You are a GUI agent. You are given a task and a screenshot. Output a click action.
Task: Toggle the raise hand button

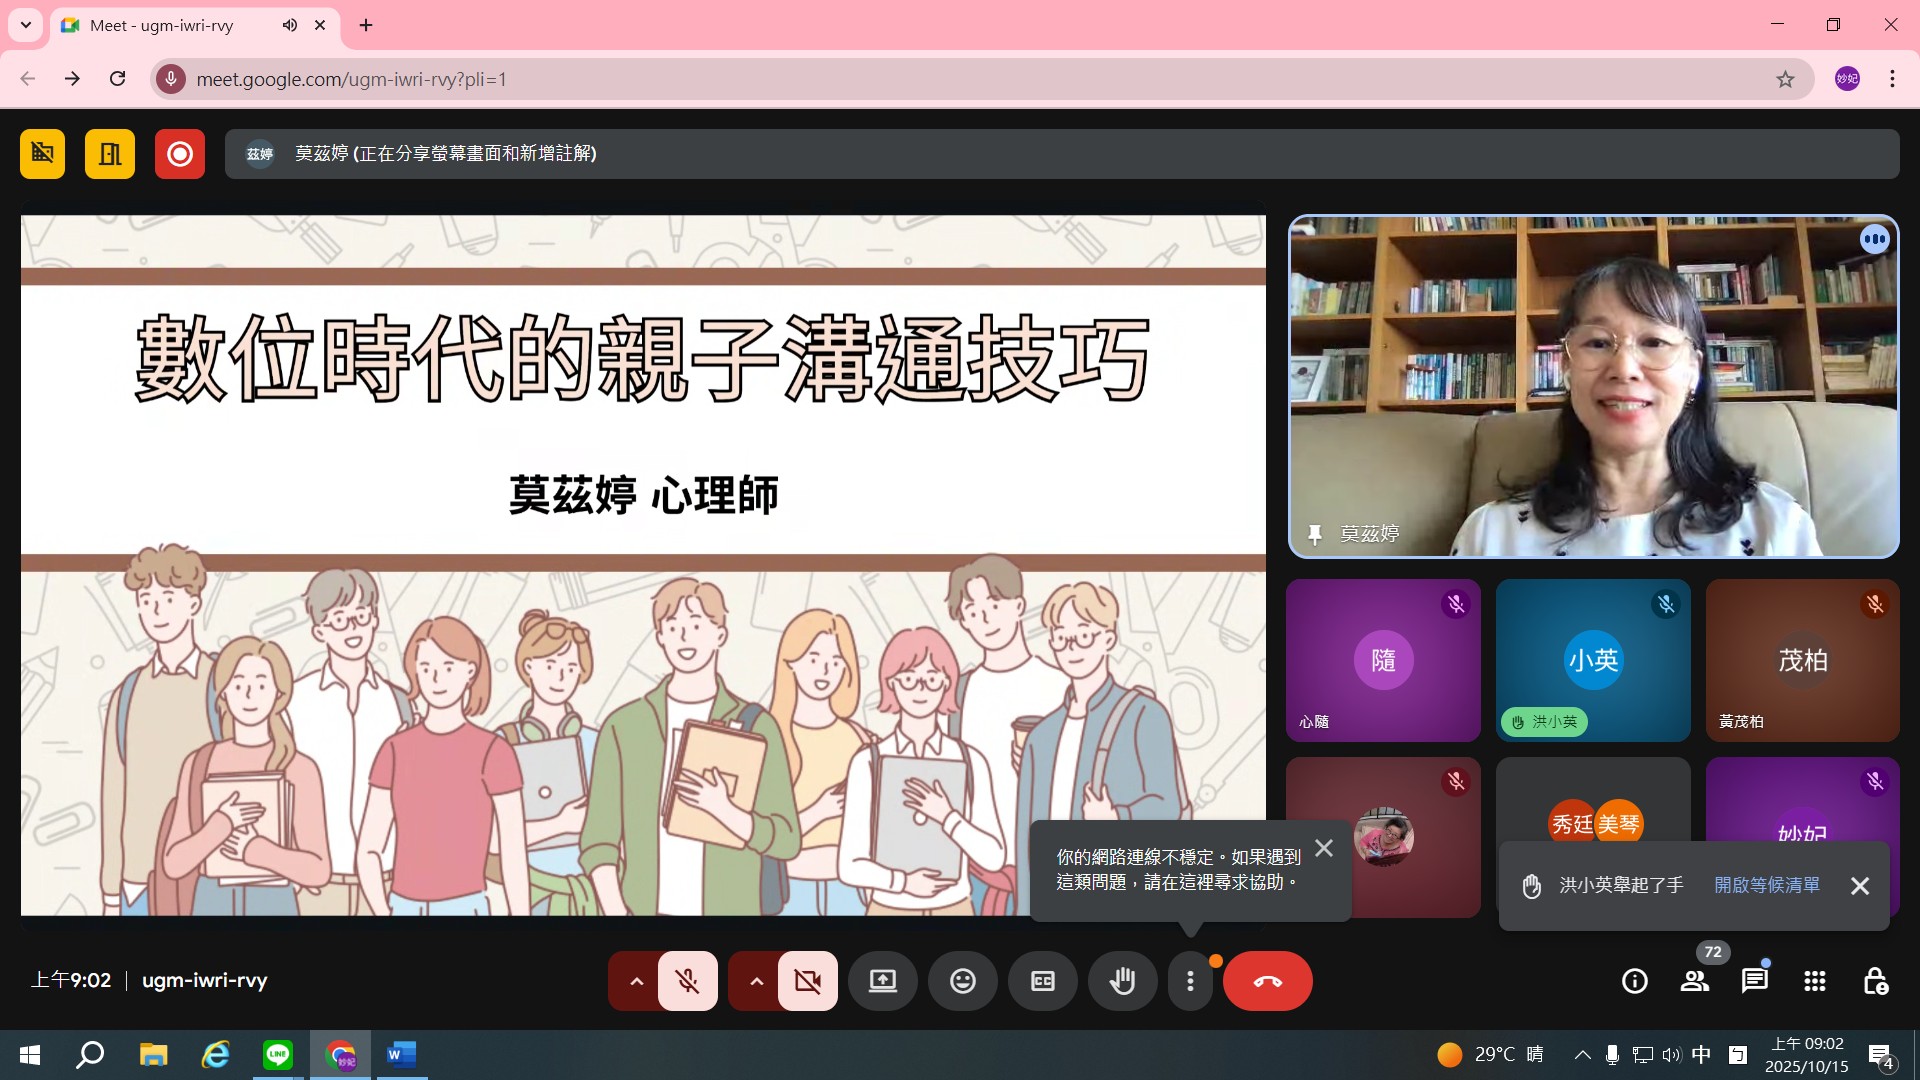click(x=1122, y=981)
